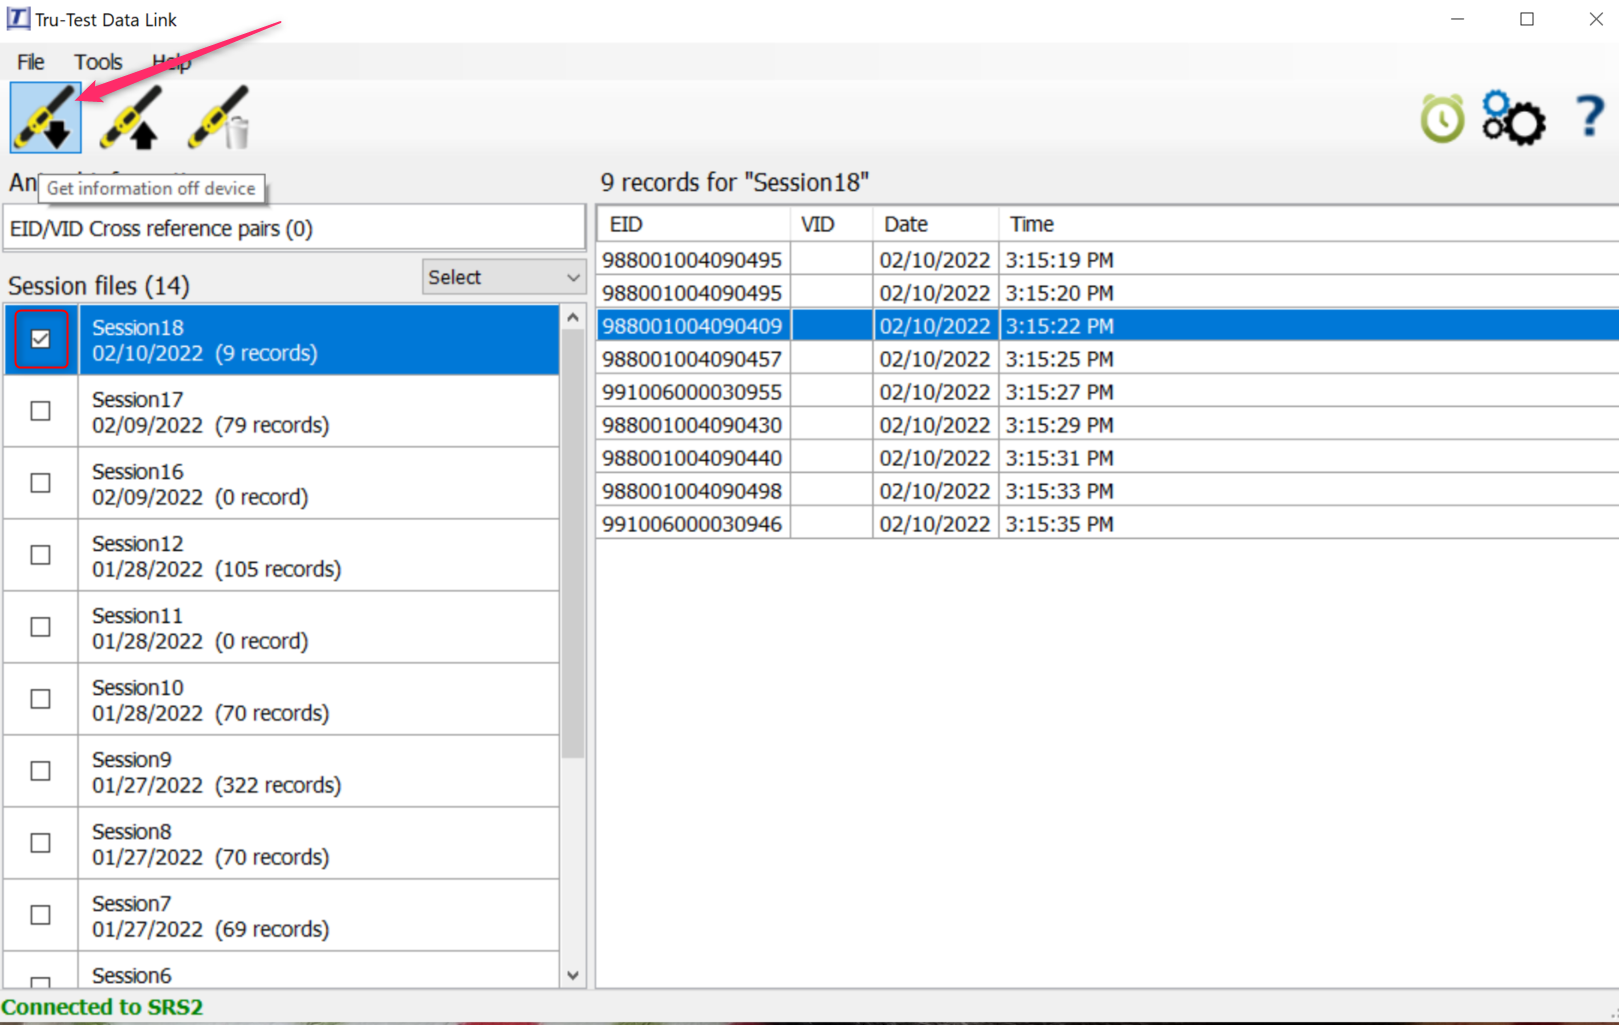Check the Session7 checkbox
Viewport: 1619px width, 1025px height.
[x=40, y=915]
